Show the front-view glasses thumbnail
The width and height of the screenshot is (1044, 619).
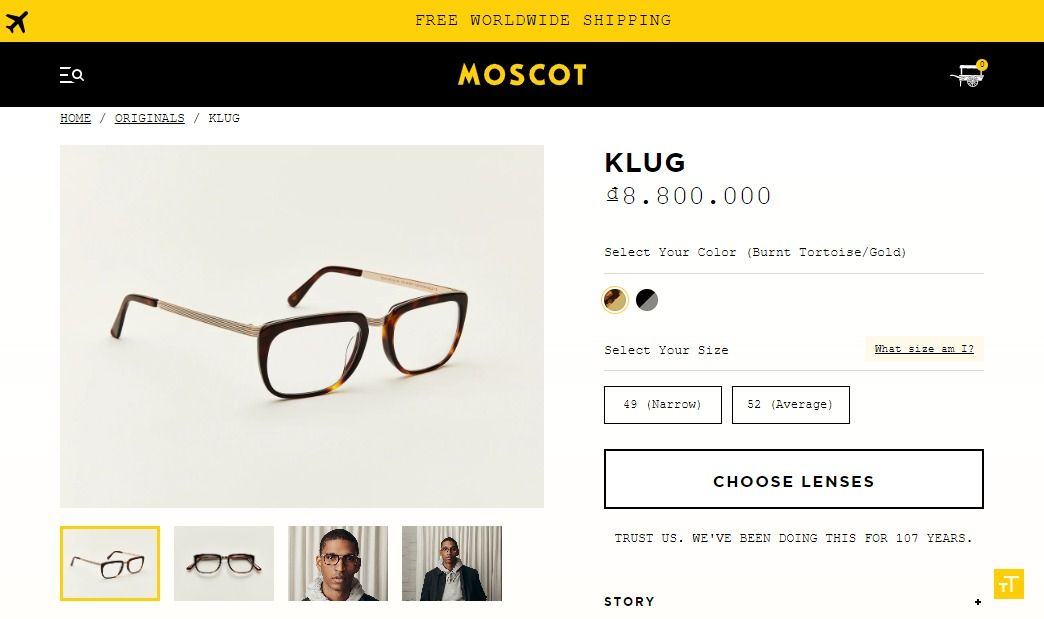click(x=224, y=563)
